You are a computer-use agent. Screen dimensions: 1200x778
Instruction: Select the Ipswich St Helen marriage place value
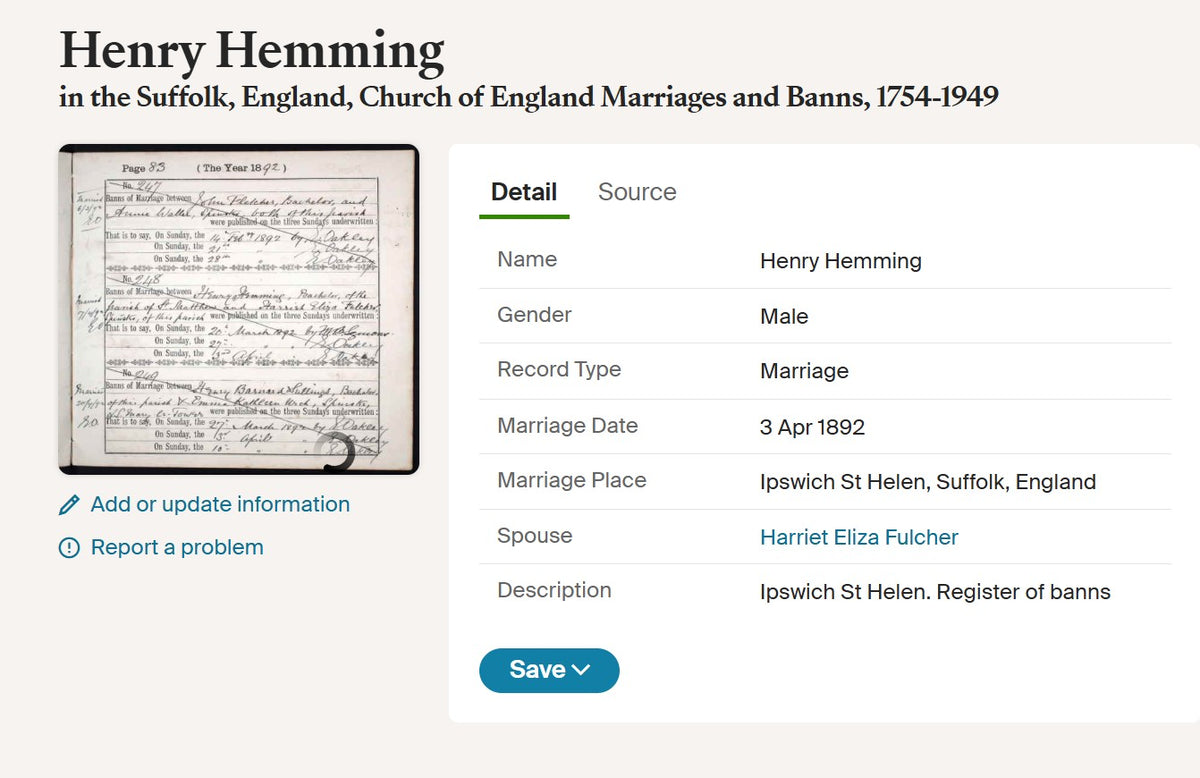[x=928, y=482]
